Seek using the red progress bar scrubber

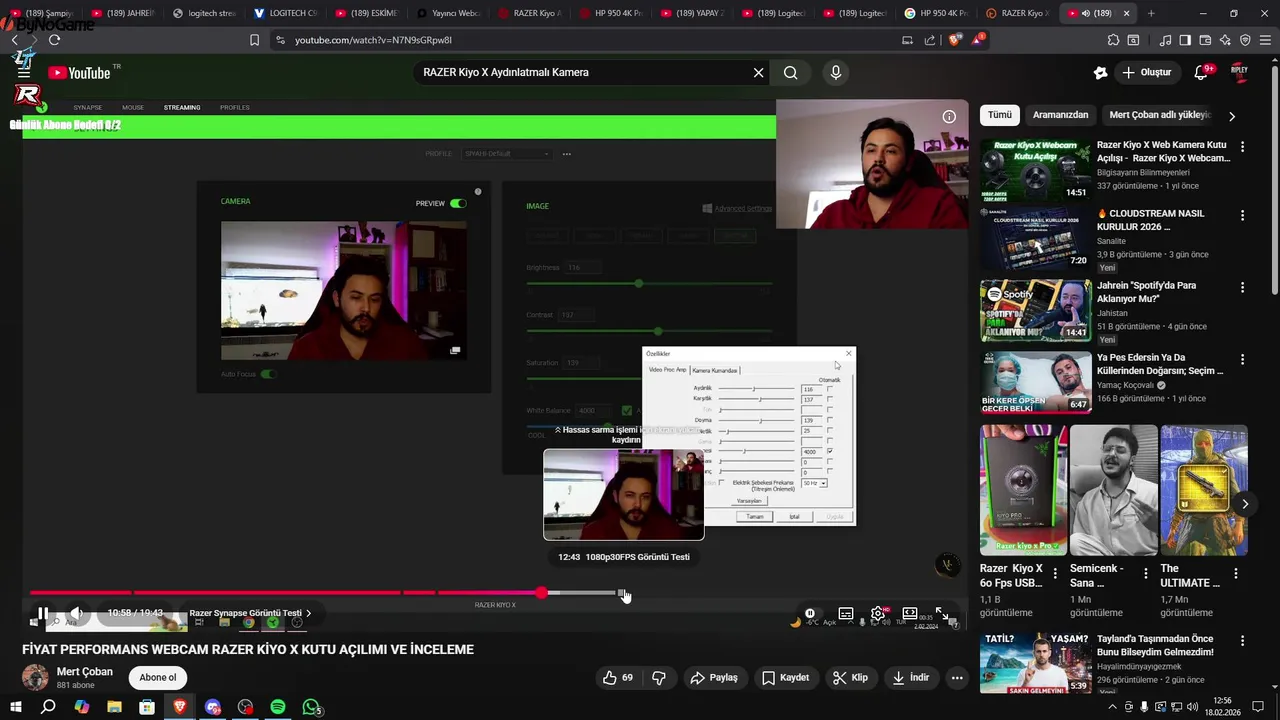[541, 593]
